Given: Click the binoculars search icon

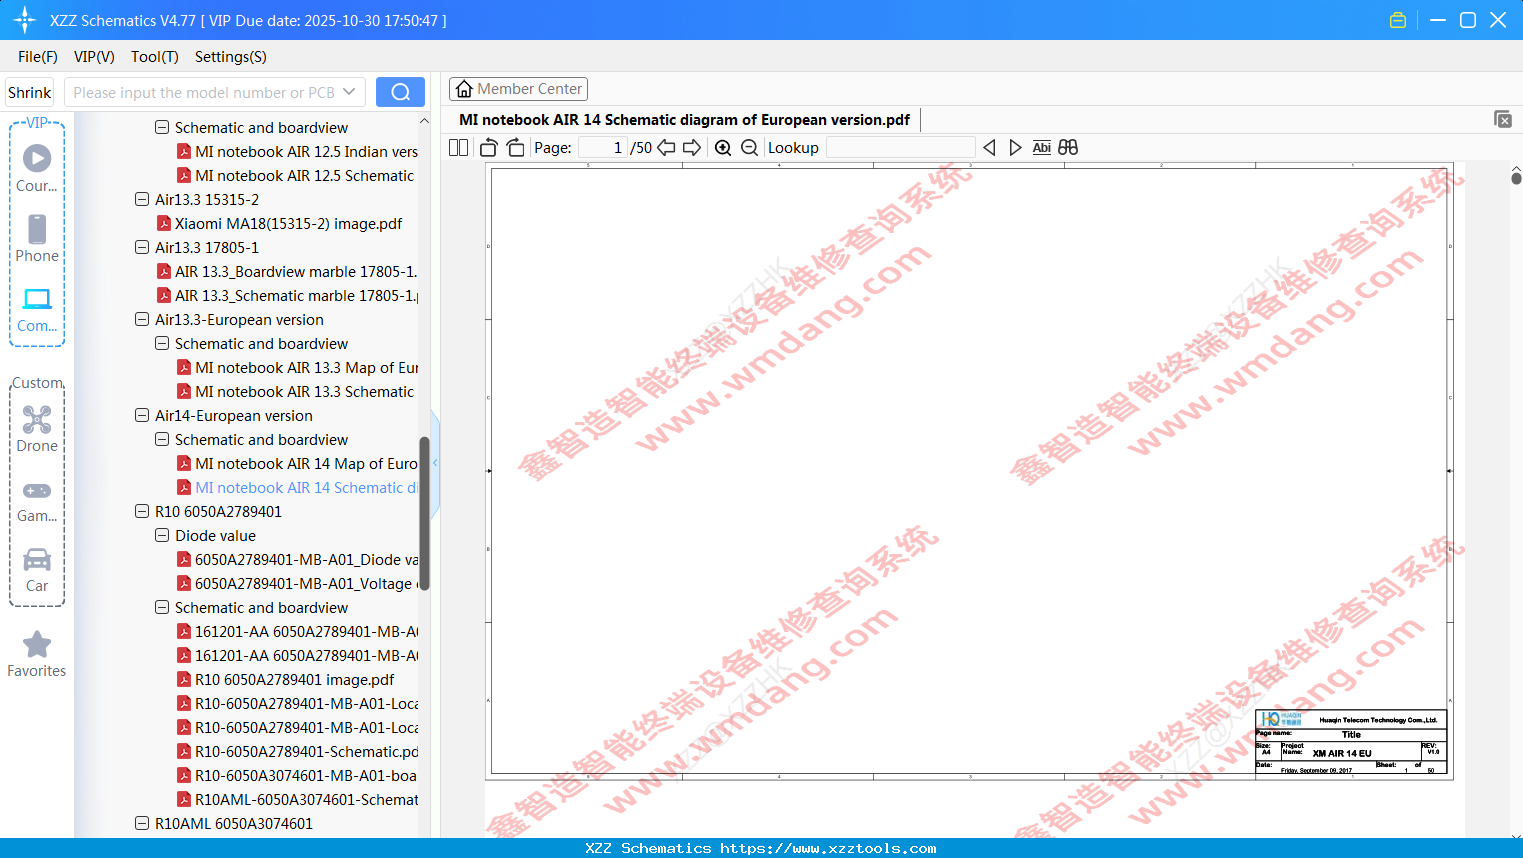Looking at the screenshot, I should [1068, 147].
